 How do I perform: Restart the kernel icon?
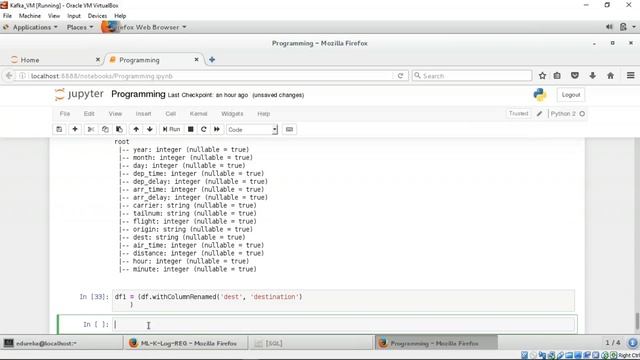click(204, 129)
